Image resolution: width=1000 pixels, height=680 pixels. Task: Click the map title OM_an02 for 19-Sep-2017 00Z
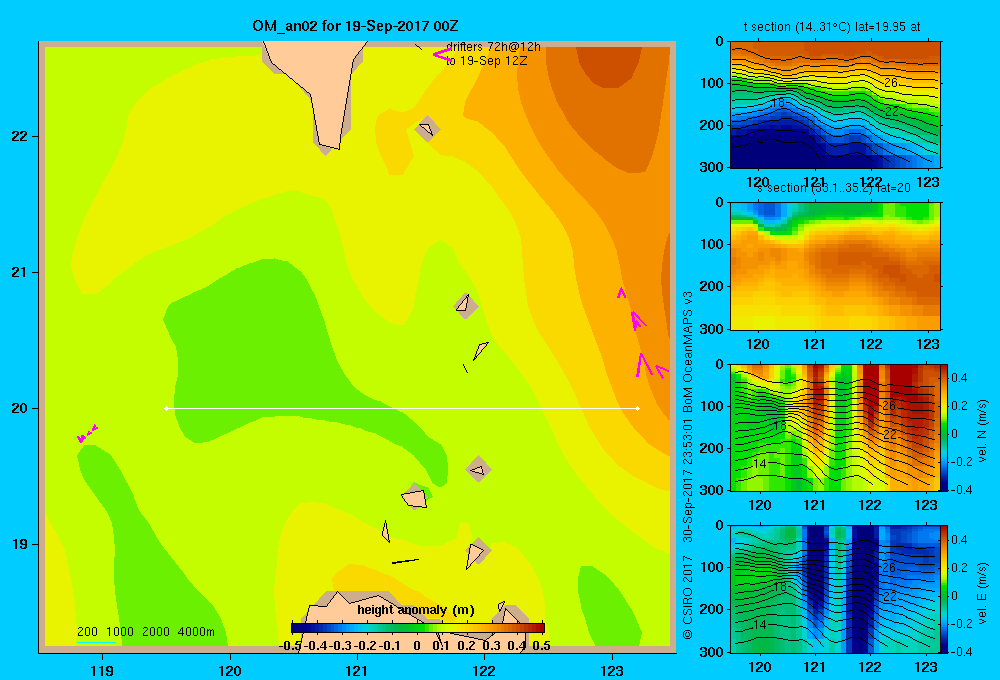355,26
